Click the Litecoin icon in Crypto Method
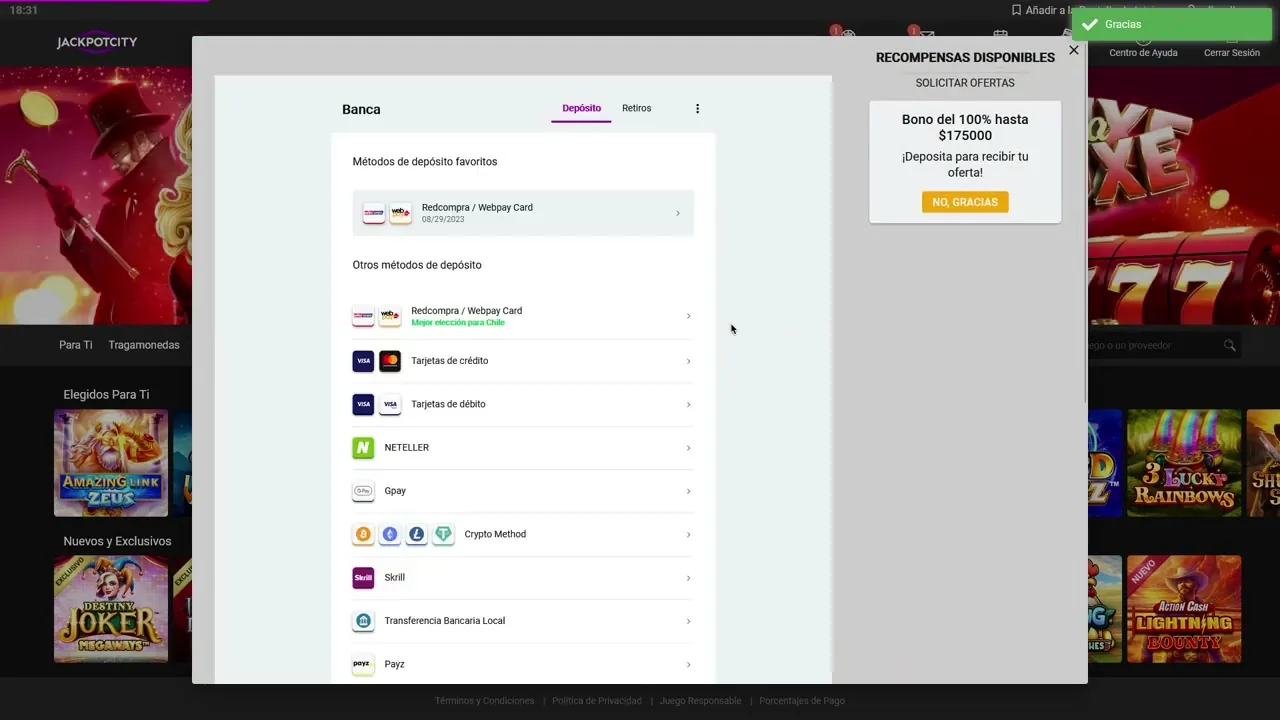1280x720 pixels. click(416, 534)
